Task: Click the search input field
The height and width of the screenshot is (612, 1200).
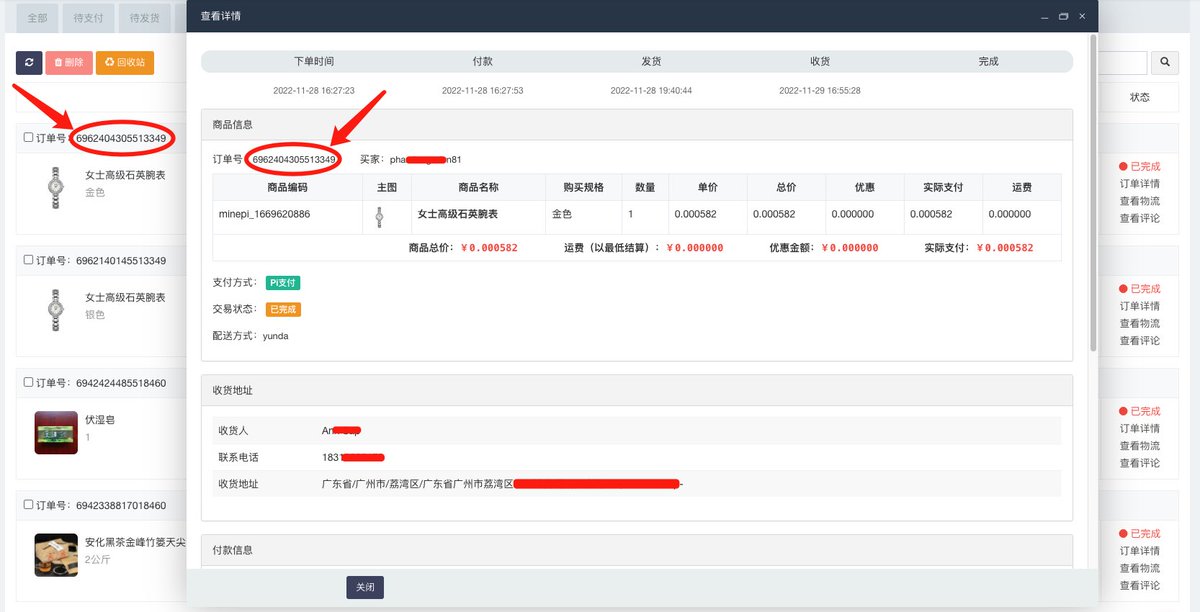Action: pyautogui.click(x=1122, y=62)
